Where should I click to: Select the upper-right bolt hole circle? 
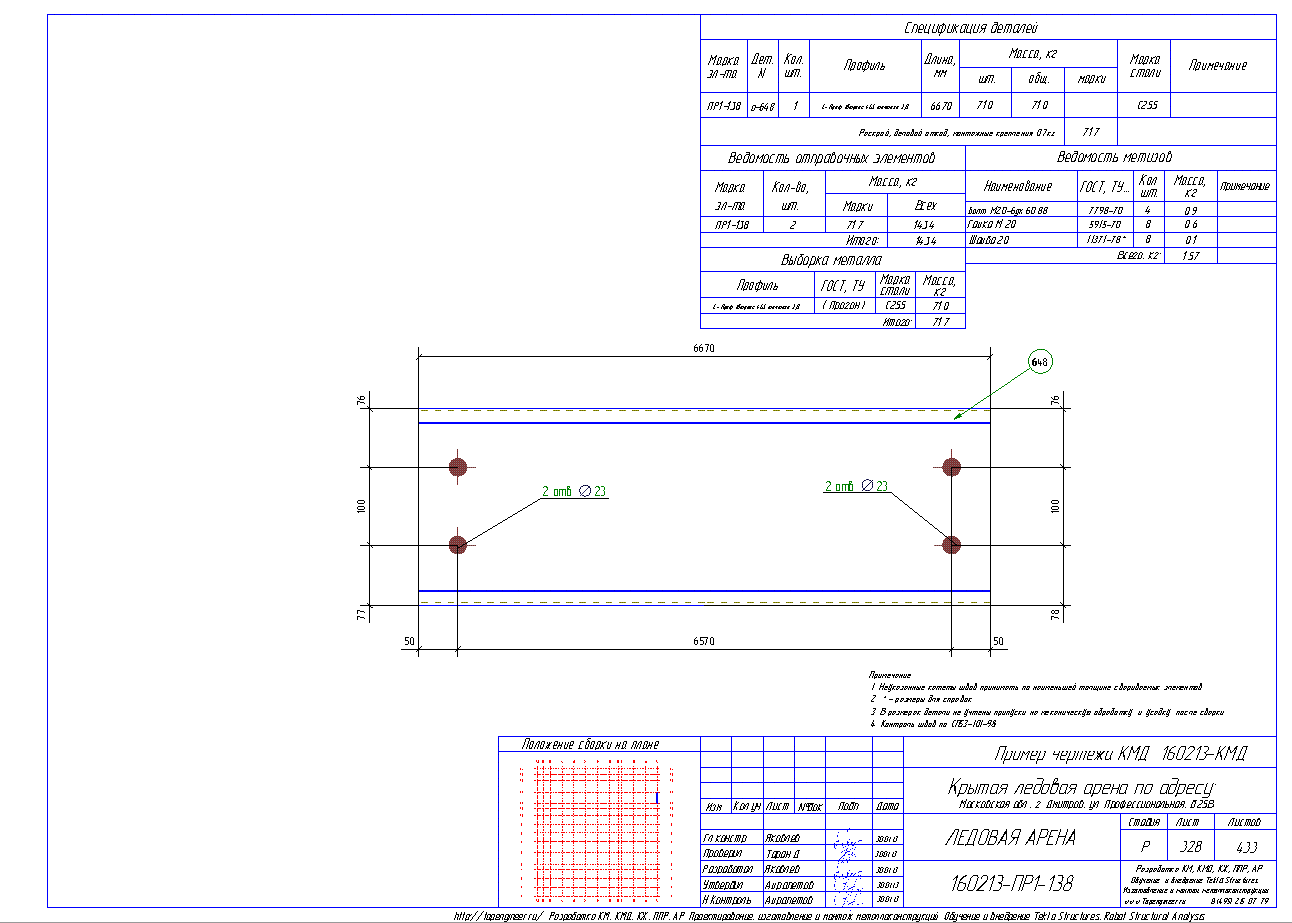click(951, 467)
